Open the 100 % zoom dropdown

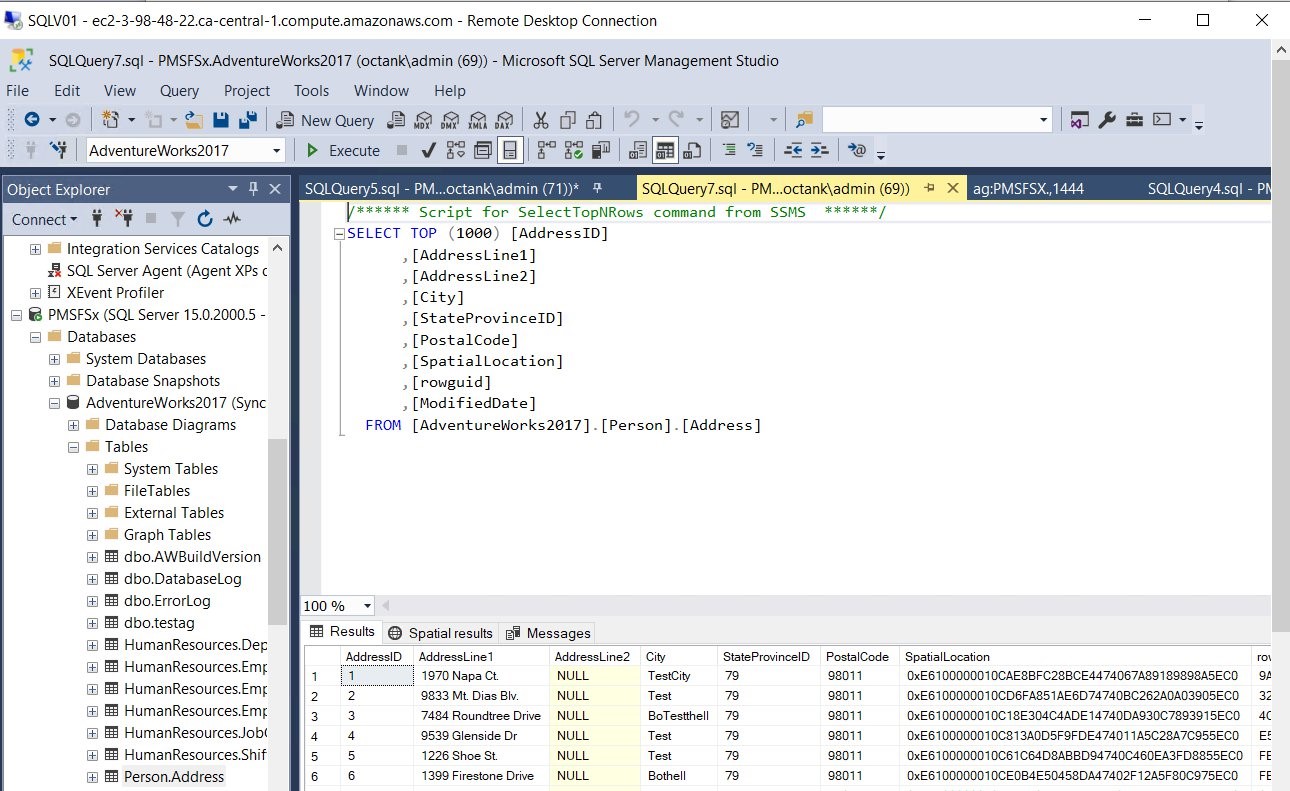click(x=368, y=606)
